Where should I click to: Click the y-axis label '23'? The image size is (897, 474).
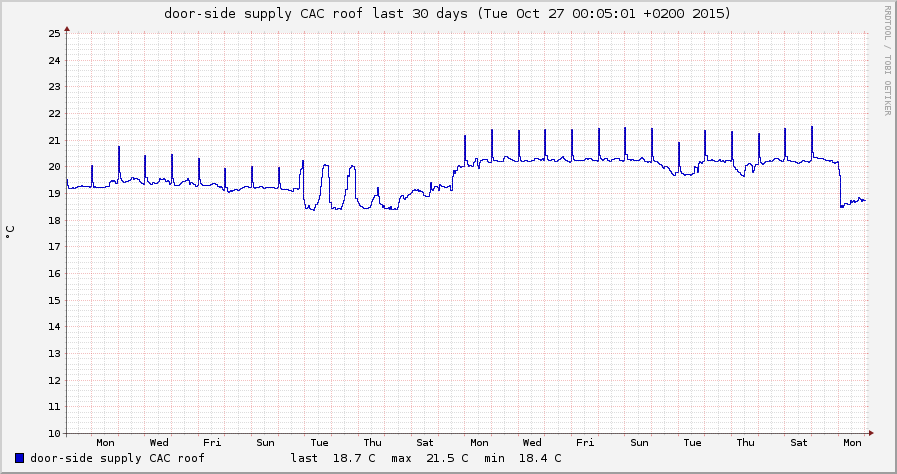54,87
